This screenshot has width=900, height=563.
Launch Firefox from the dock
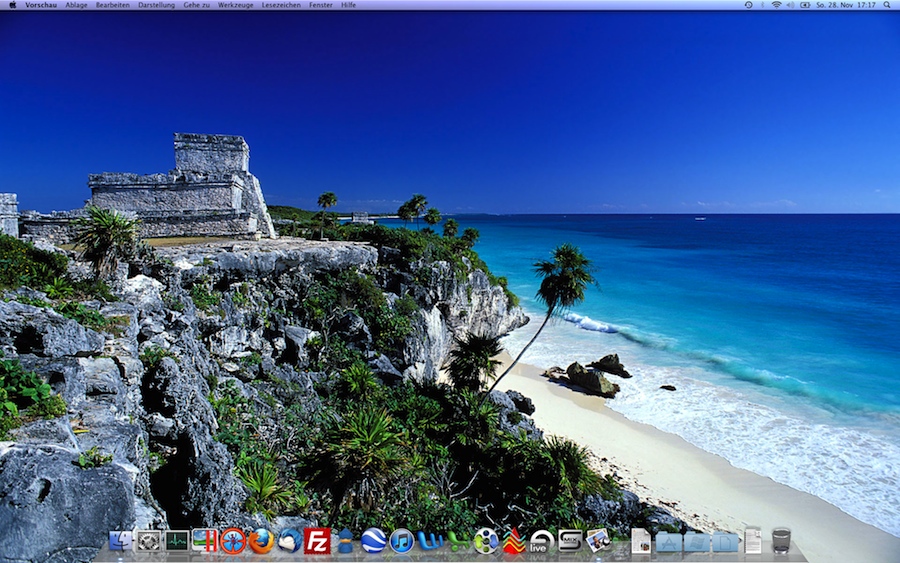pyautogui.click(x=261, y=541)
